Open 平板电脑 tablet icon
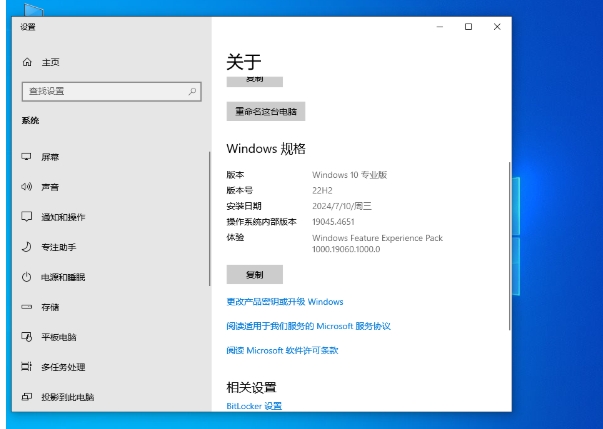 [27, 337]
